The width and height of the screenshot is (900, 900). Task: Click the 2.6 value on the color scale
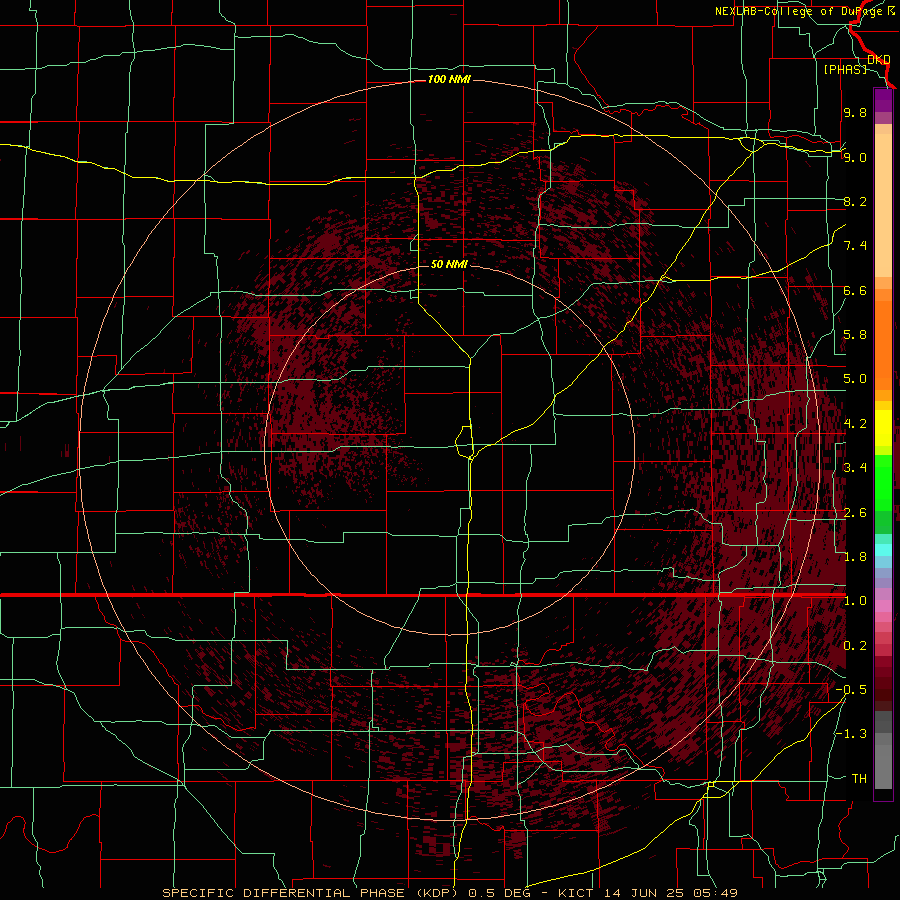coord(855,513)
